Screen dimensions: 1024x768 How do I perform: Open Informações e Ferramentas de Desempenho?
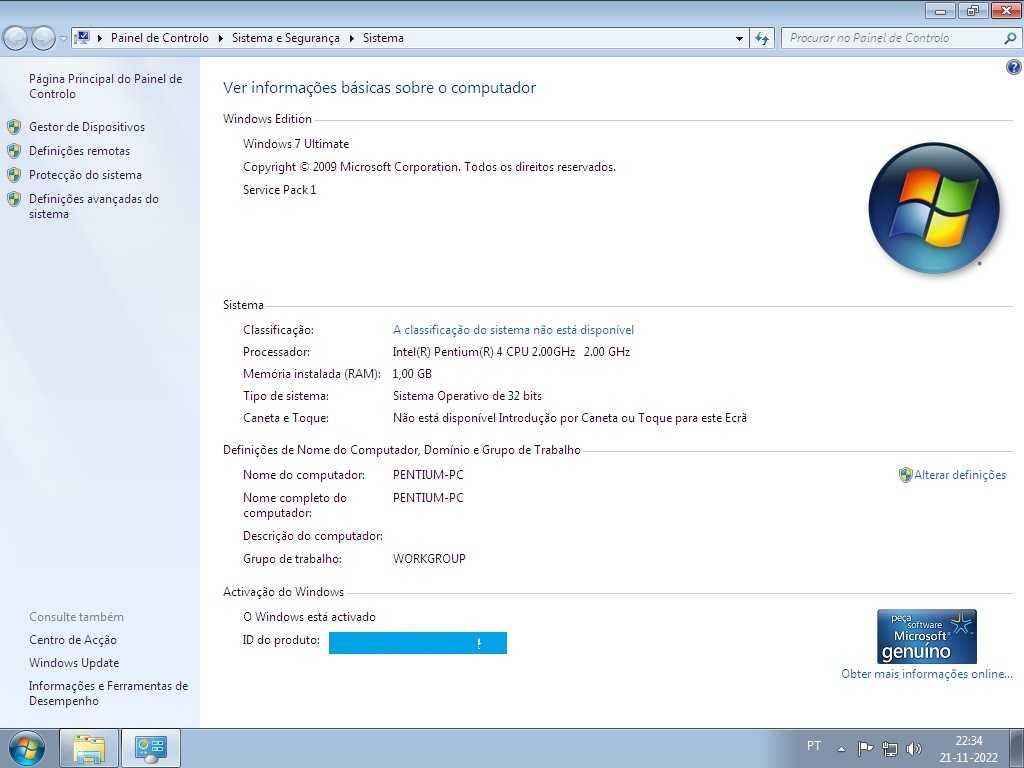pos(108,693)
